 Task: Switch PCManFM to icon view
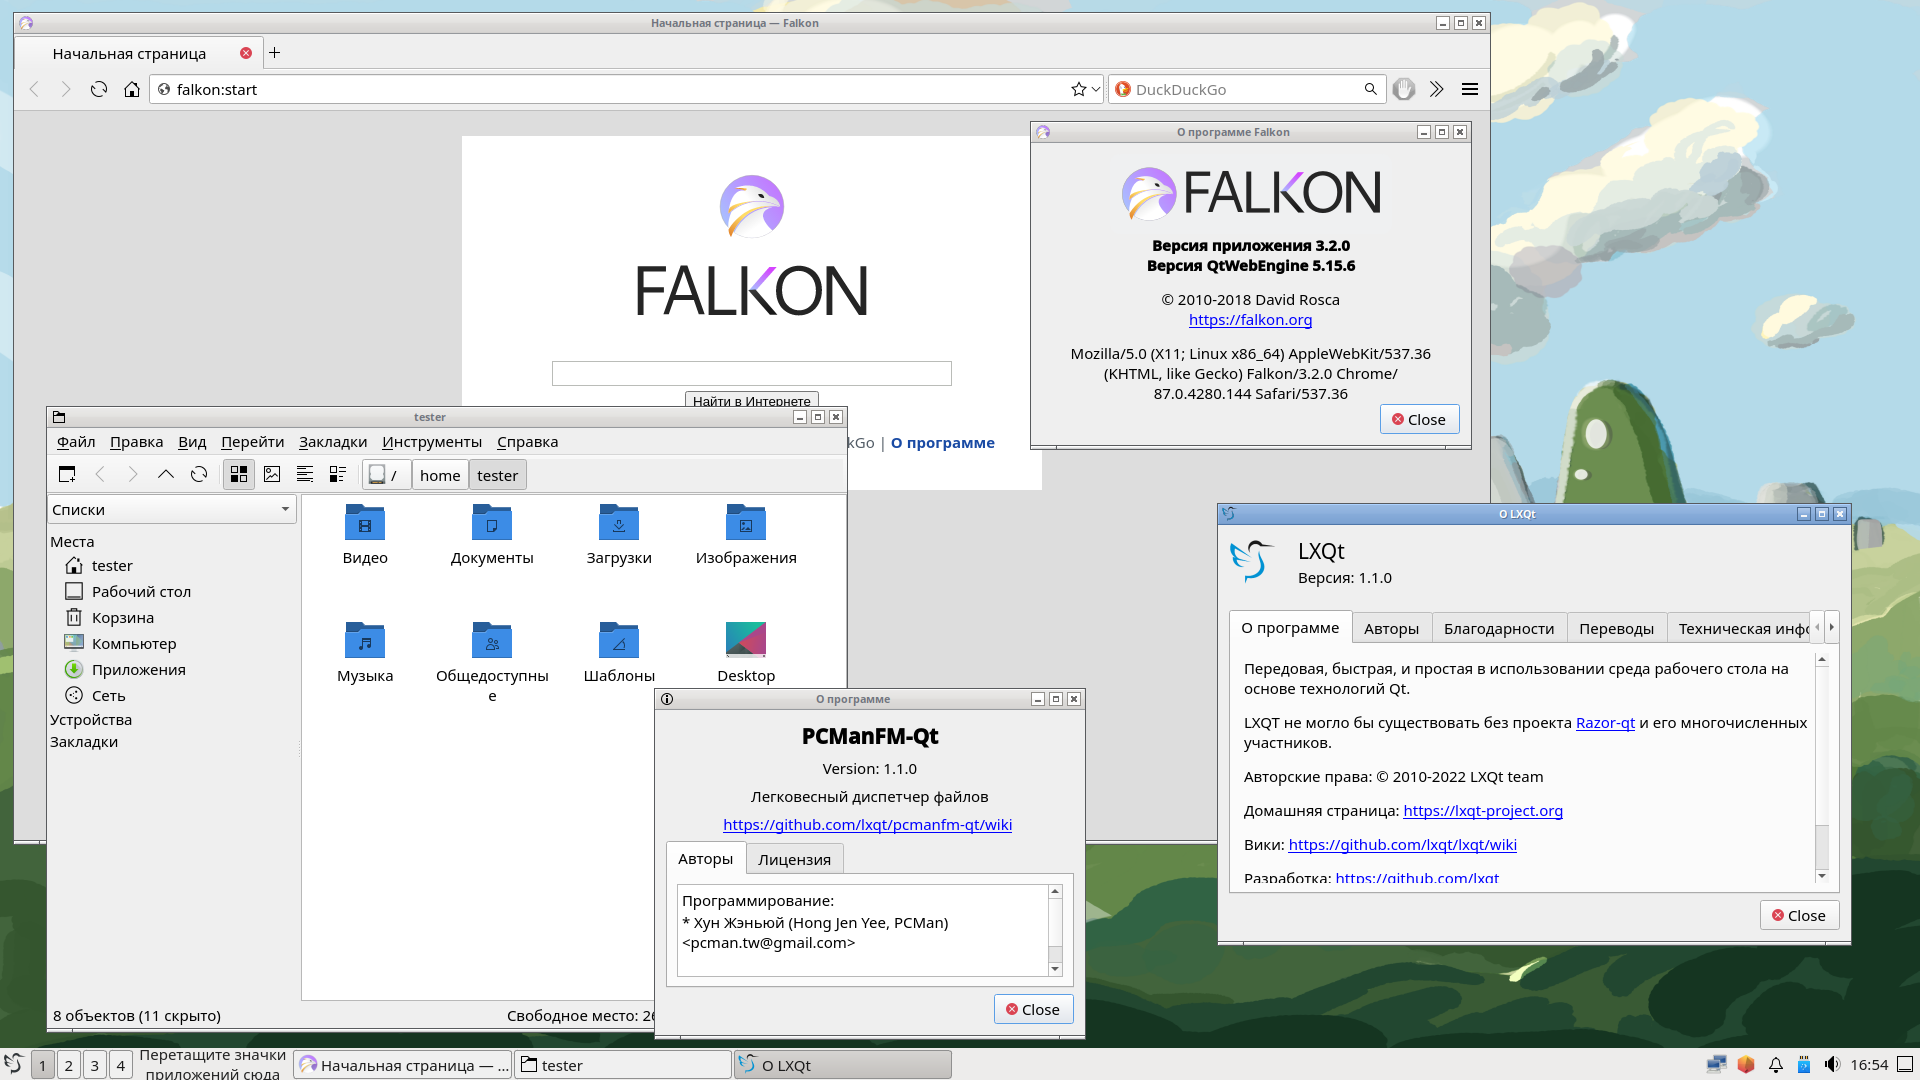(238, 475)
